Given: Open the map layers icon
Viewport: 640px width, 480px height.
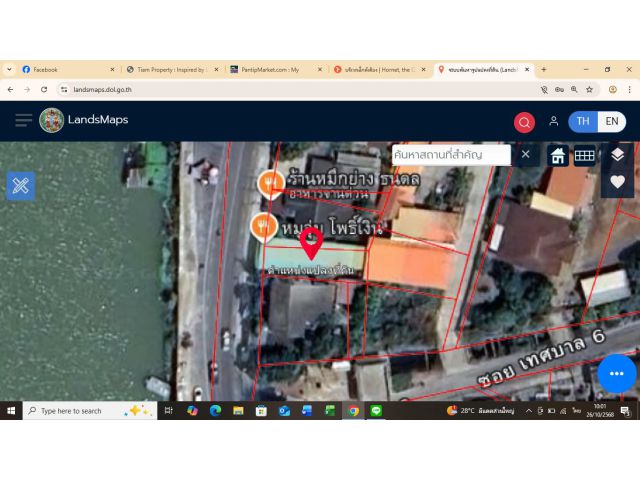Looking at the screenshot, I should pyautogui.click(x=617, y=155).
